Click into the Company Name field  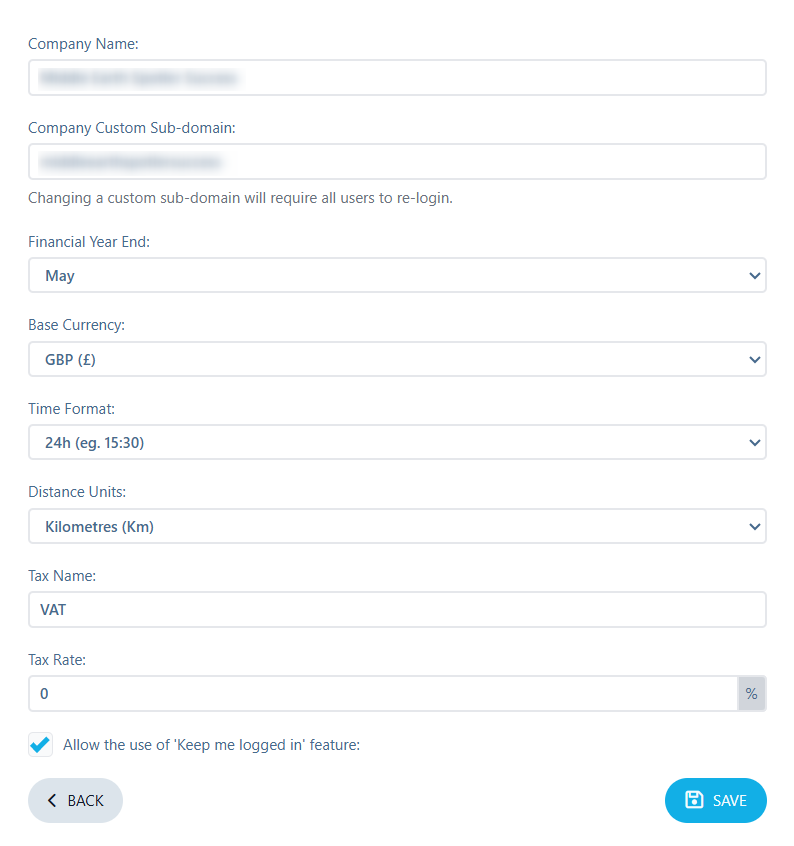point(397,78)
